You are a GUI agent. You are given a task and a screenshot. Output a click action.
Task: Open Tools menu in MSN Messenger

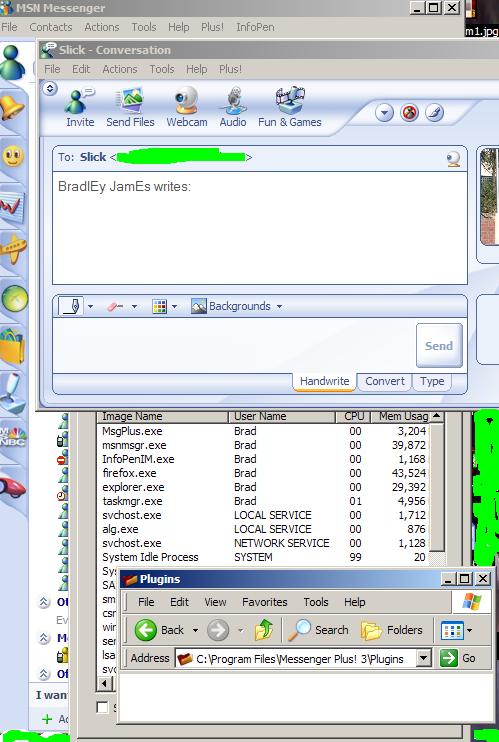[144, 27]
